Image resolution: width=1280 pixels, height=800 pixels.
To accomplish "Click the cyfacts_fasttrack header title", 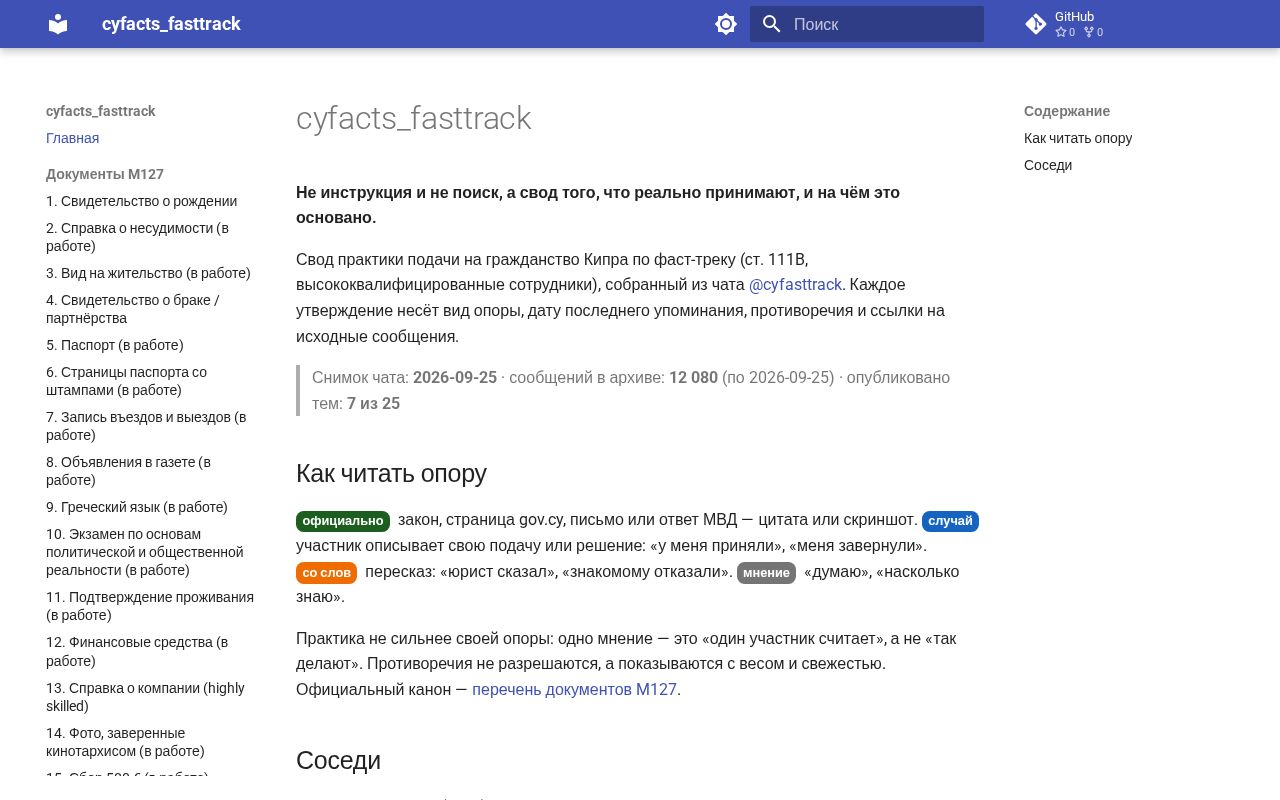I will [171, 24].
